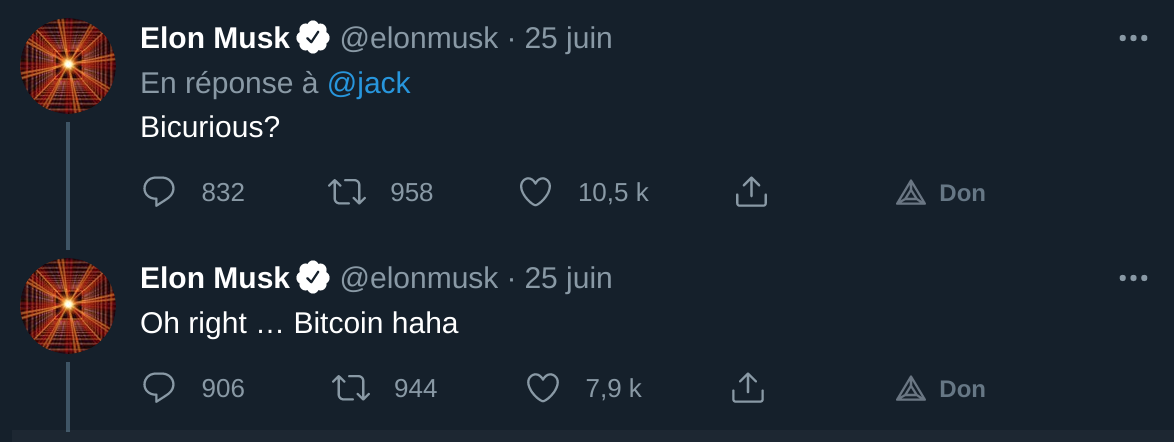The width and height of the screenshot is (1174, 442).
Task: Click the Brave tip icon on the "Bitcoin haha" tweet
Action: coord(911,389)
